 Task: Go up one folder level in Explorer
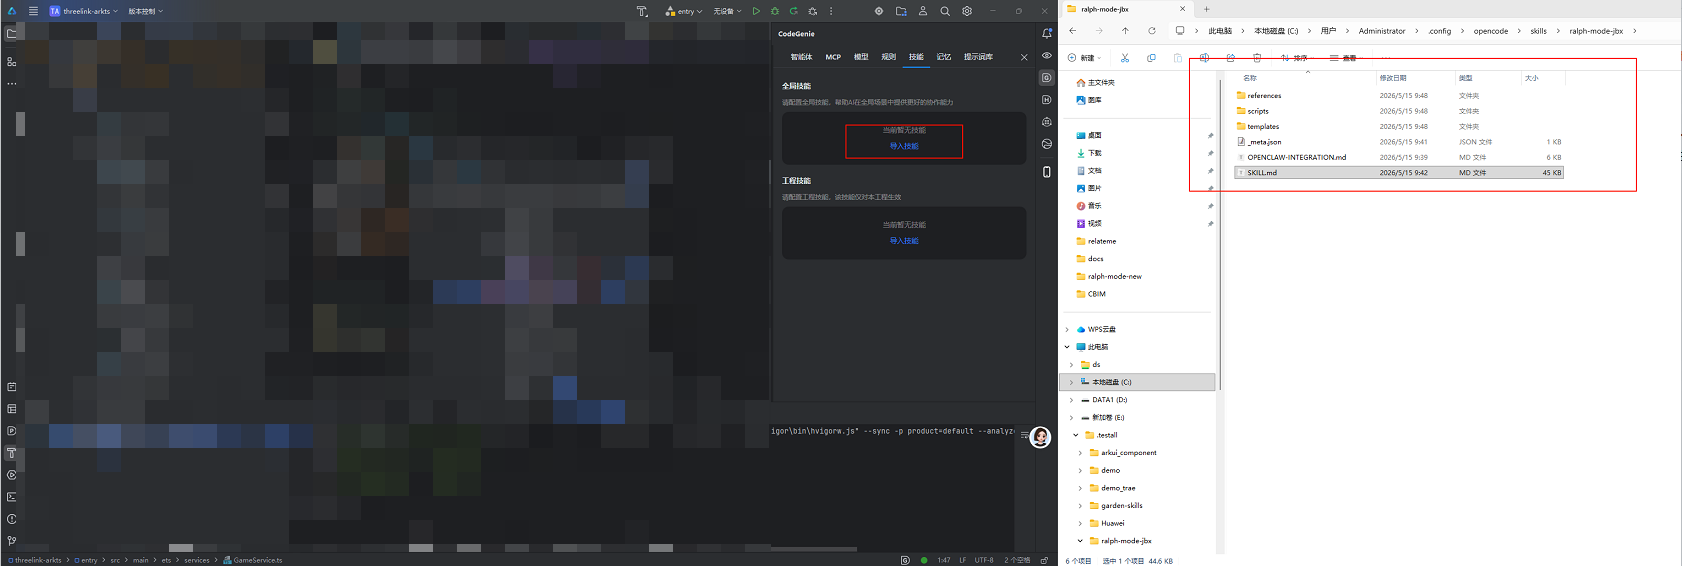[1125, 31]
